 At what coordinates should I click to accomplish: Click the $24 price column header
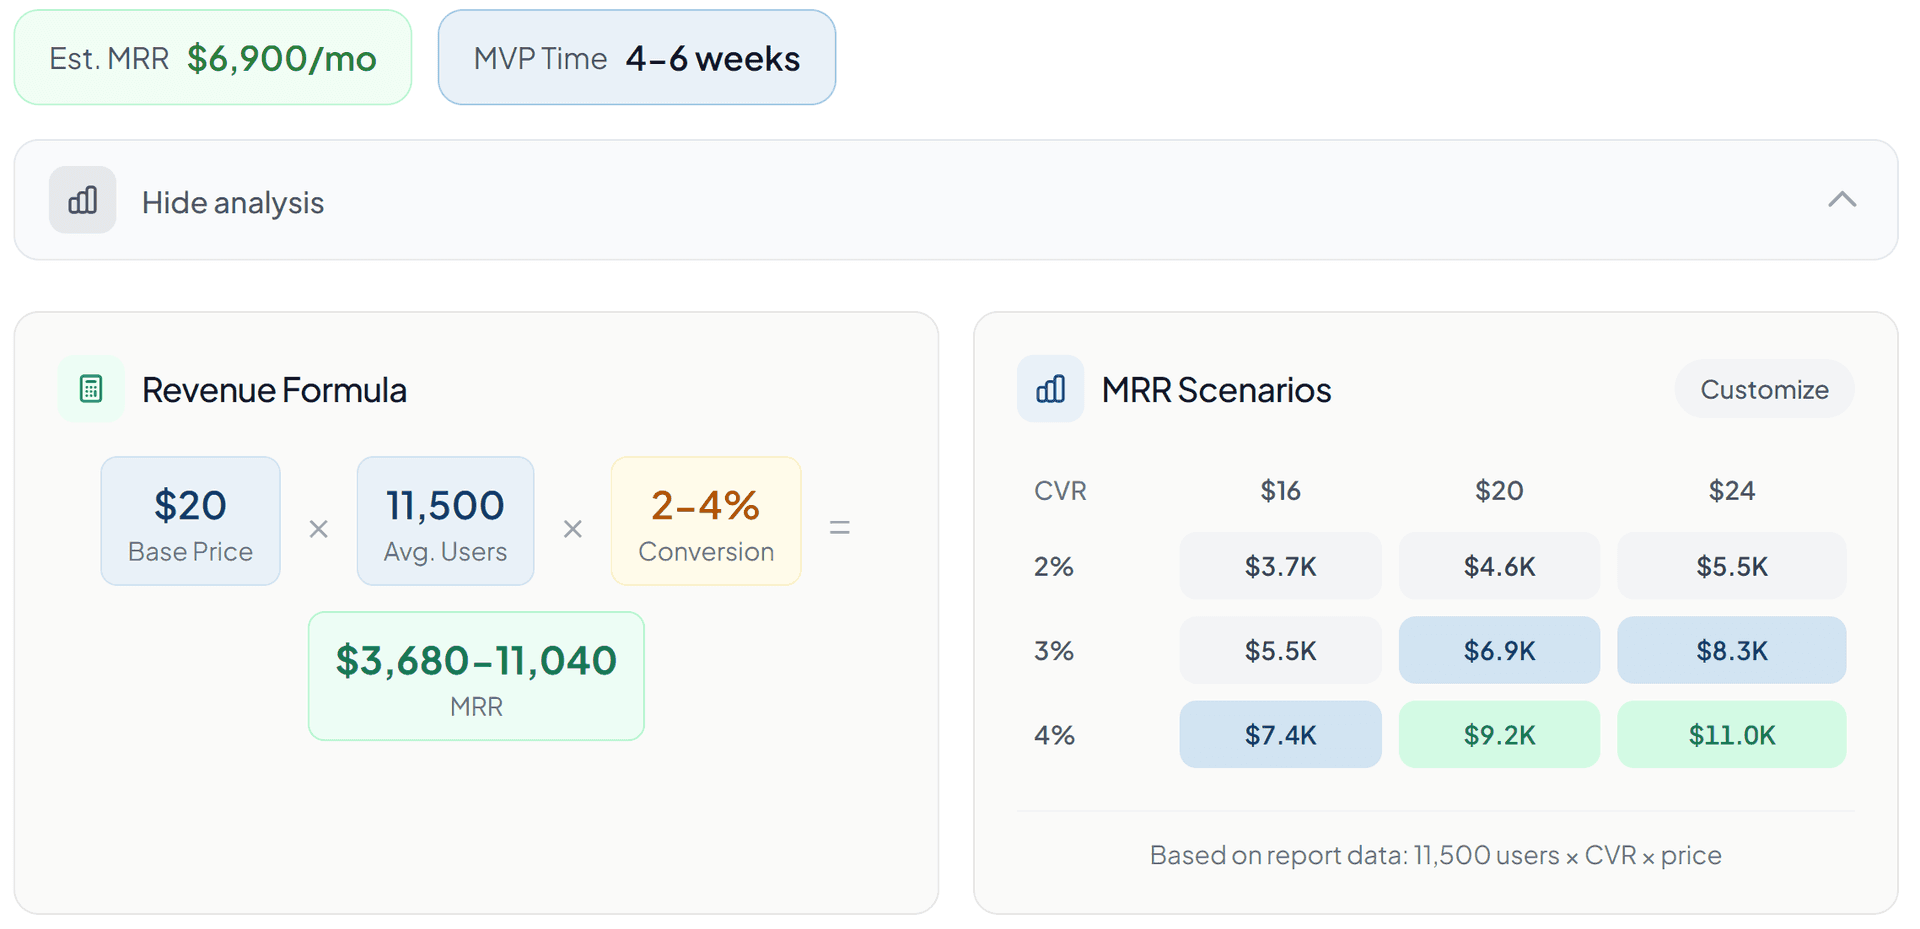(1731, 491)
